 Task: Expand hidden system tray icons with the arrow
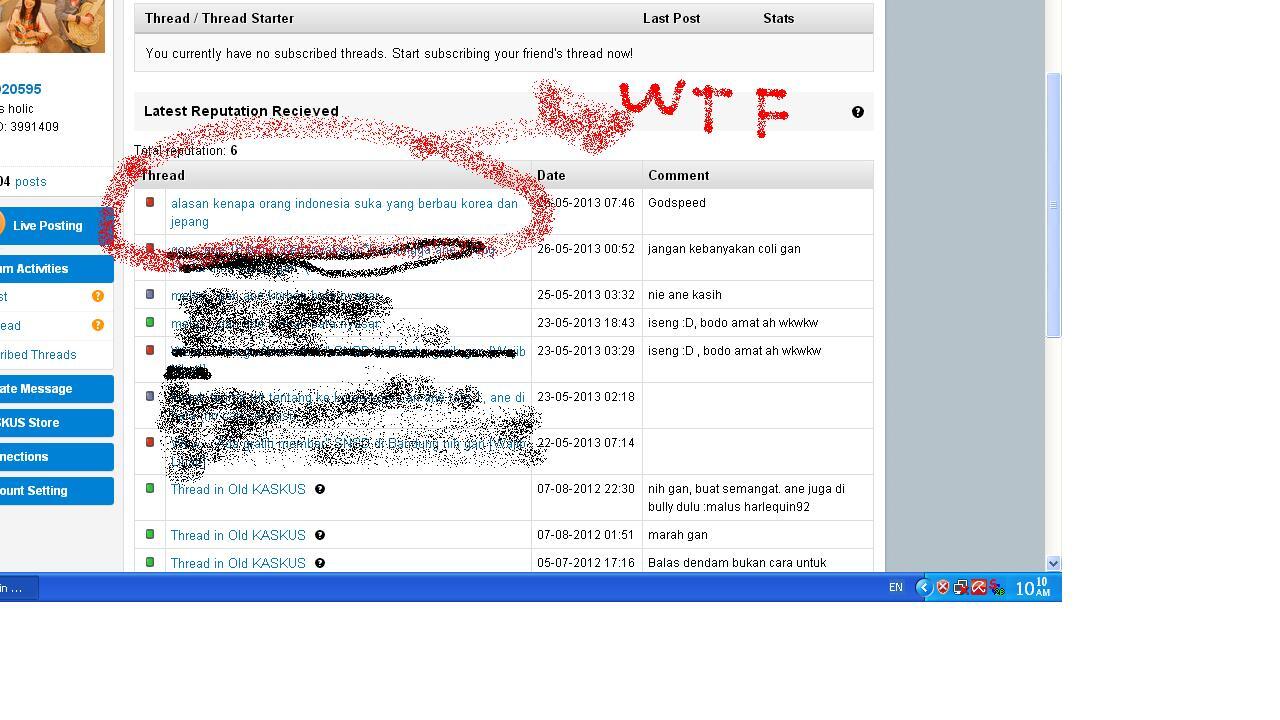click(925, 588)
